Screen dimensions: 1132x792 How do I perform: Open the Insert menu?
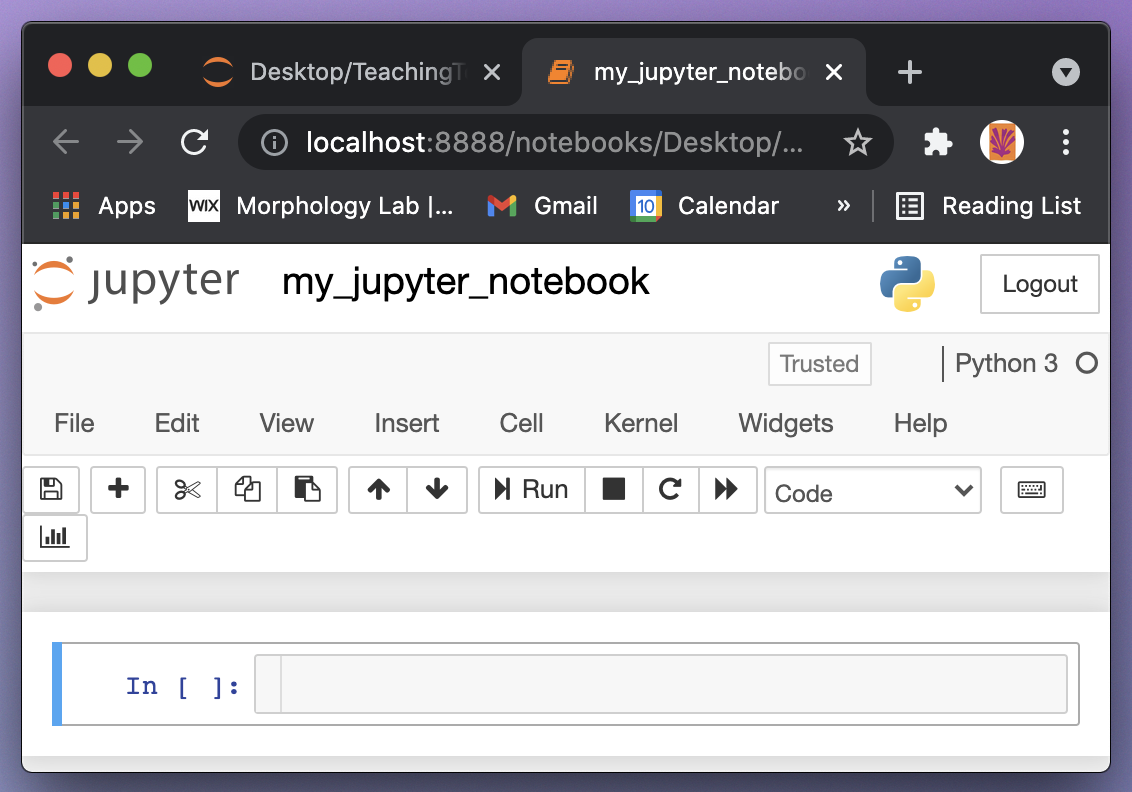pyautogui.click(x=406, y=423)
